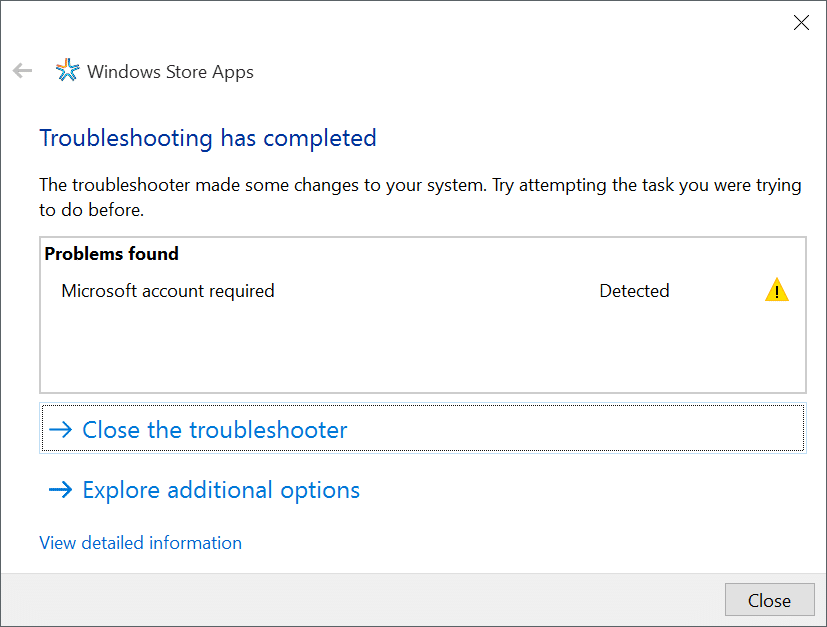The height and width of the screenshot is (627, 827).
Task: Select the Microsoft account required entry
Action: pyautogui.click(x=168, y=291)
